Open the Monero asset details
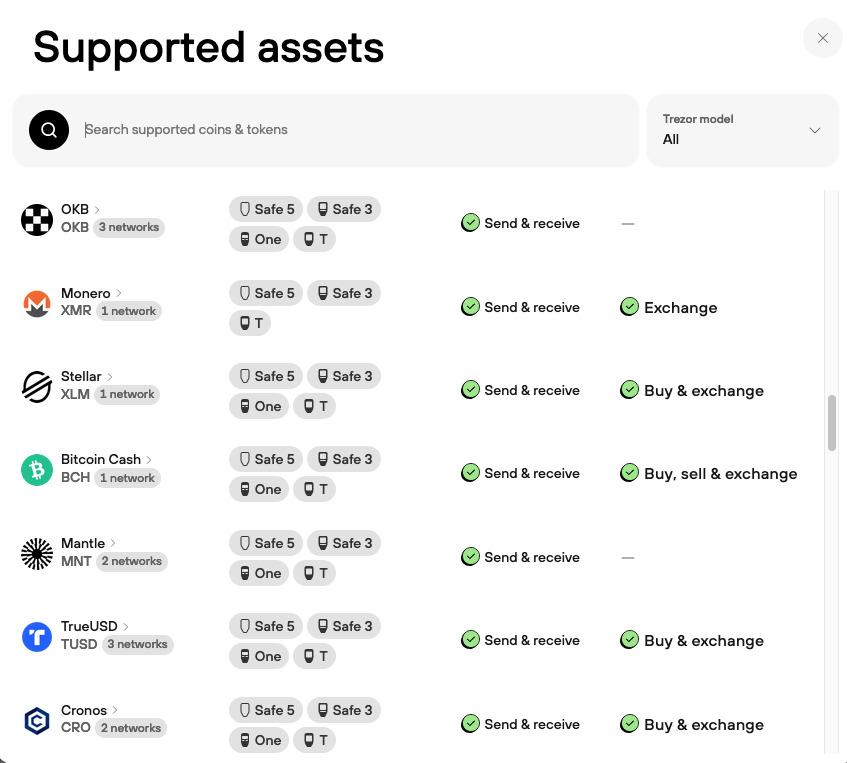Image resolution: width=847 pixels, height=763 pixels. [x=91, y=293]
